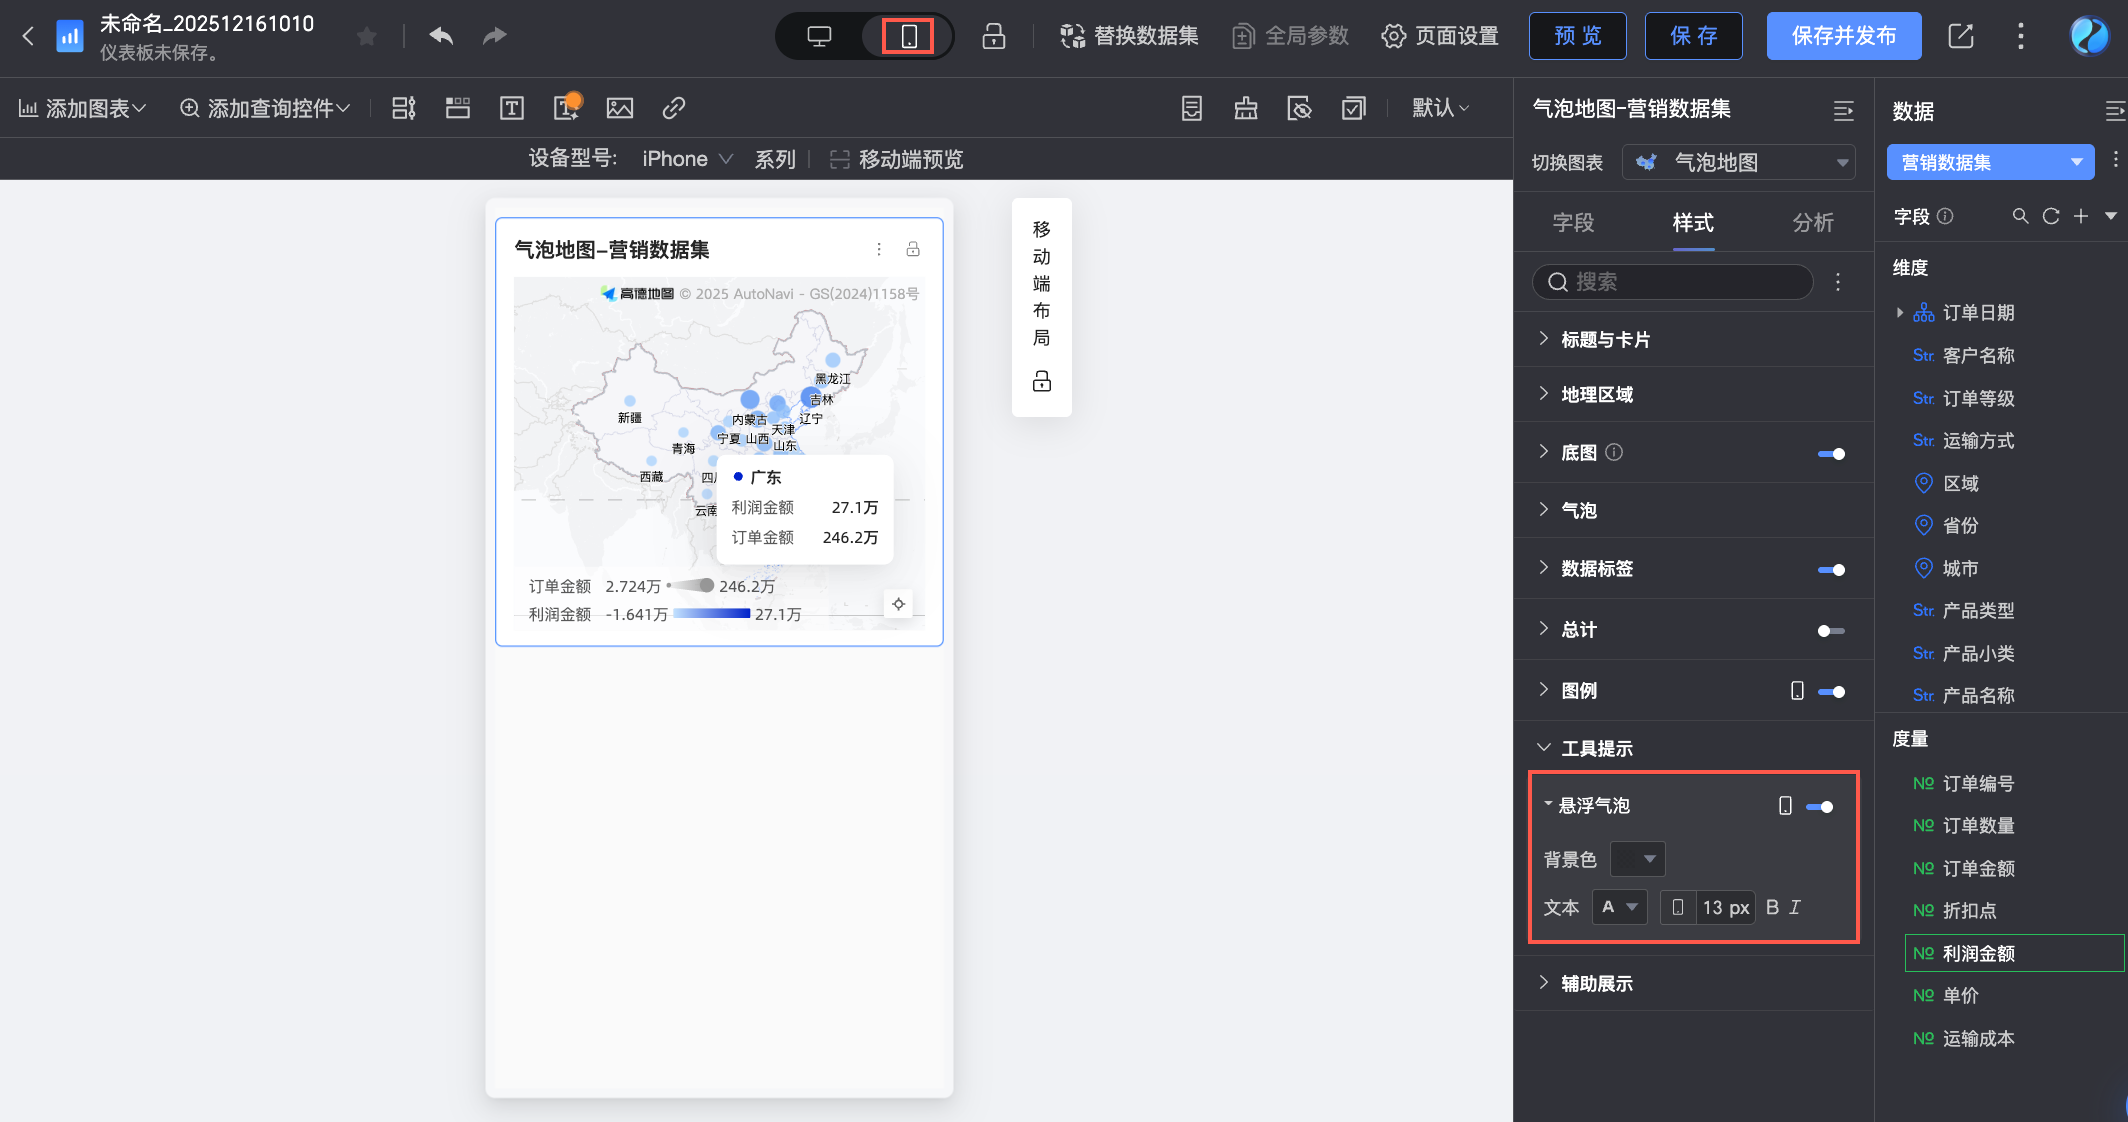Switch to the 字段 tab
Image resolution: width=2128 pixels, height=1122 pixels.
(1573, 223)
